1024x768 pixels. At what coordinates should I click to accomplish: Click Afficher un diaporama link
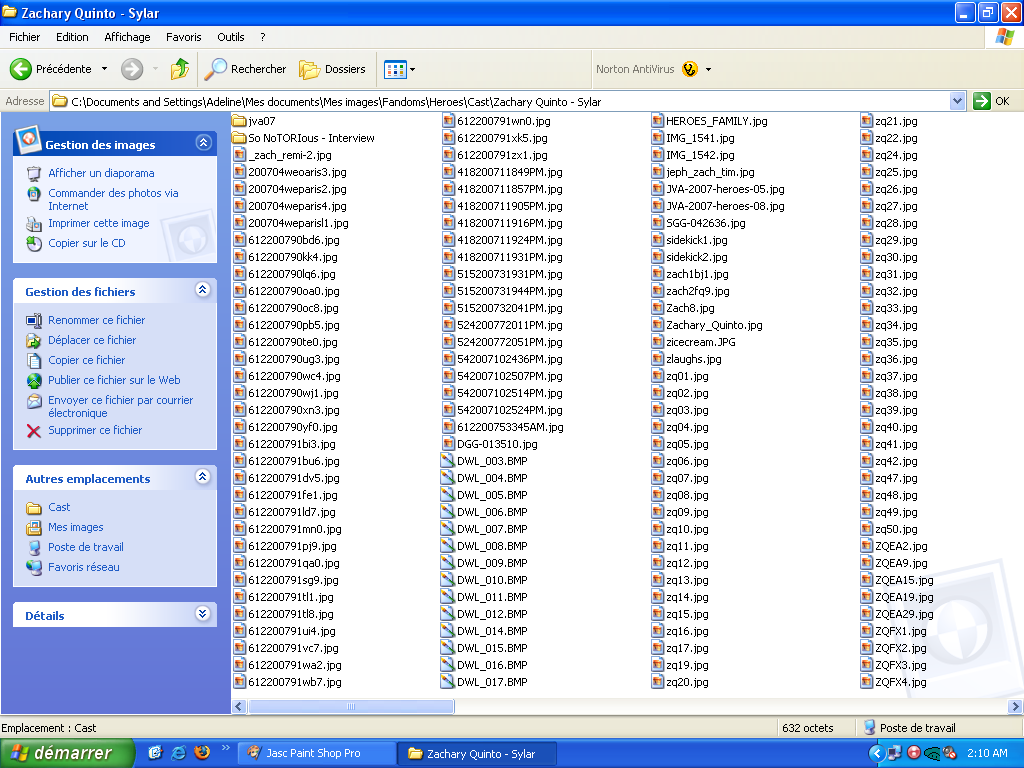coord(101,173)
